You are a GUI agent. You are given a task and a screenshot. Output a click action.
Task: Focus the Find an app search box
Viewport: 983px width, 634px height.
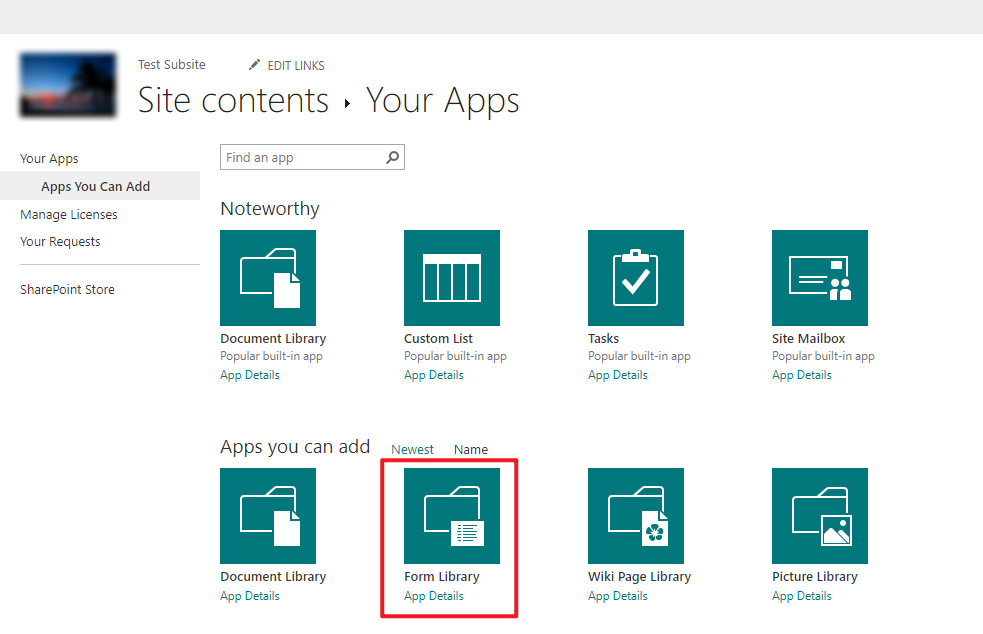(x=312, y=157)
